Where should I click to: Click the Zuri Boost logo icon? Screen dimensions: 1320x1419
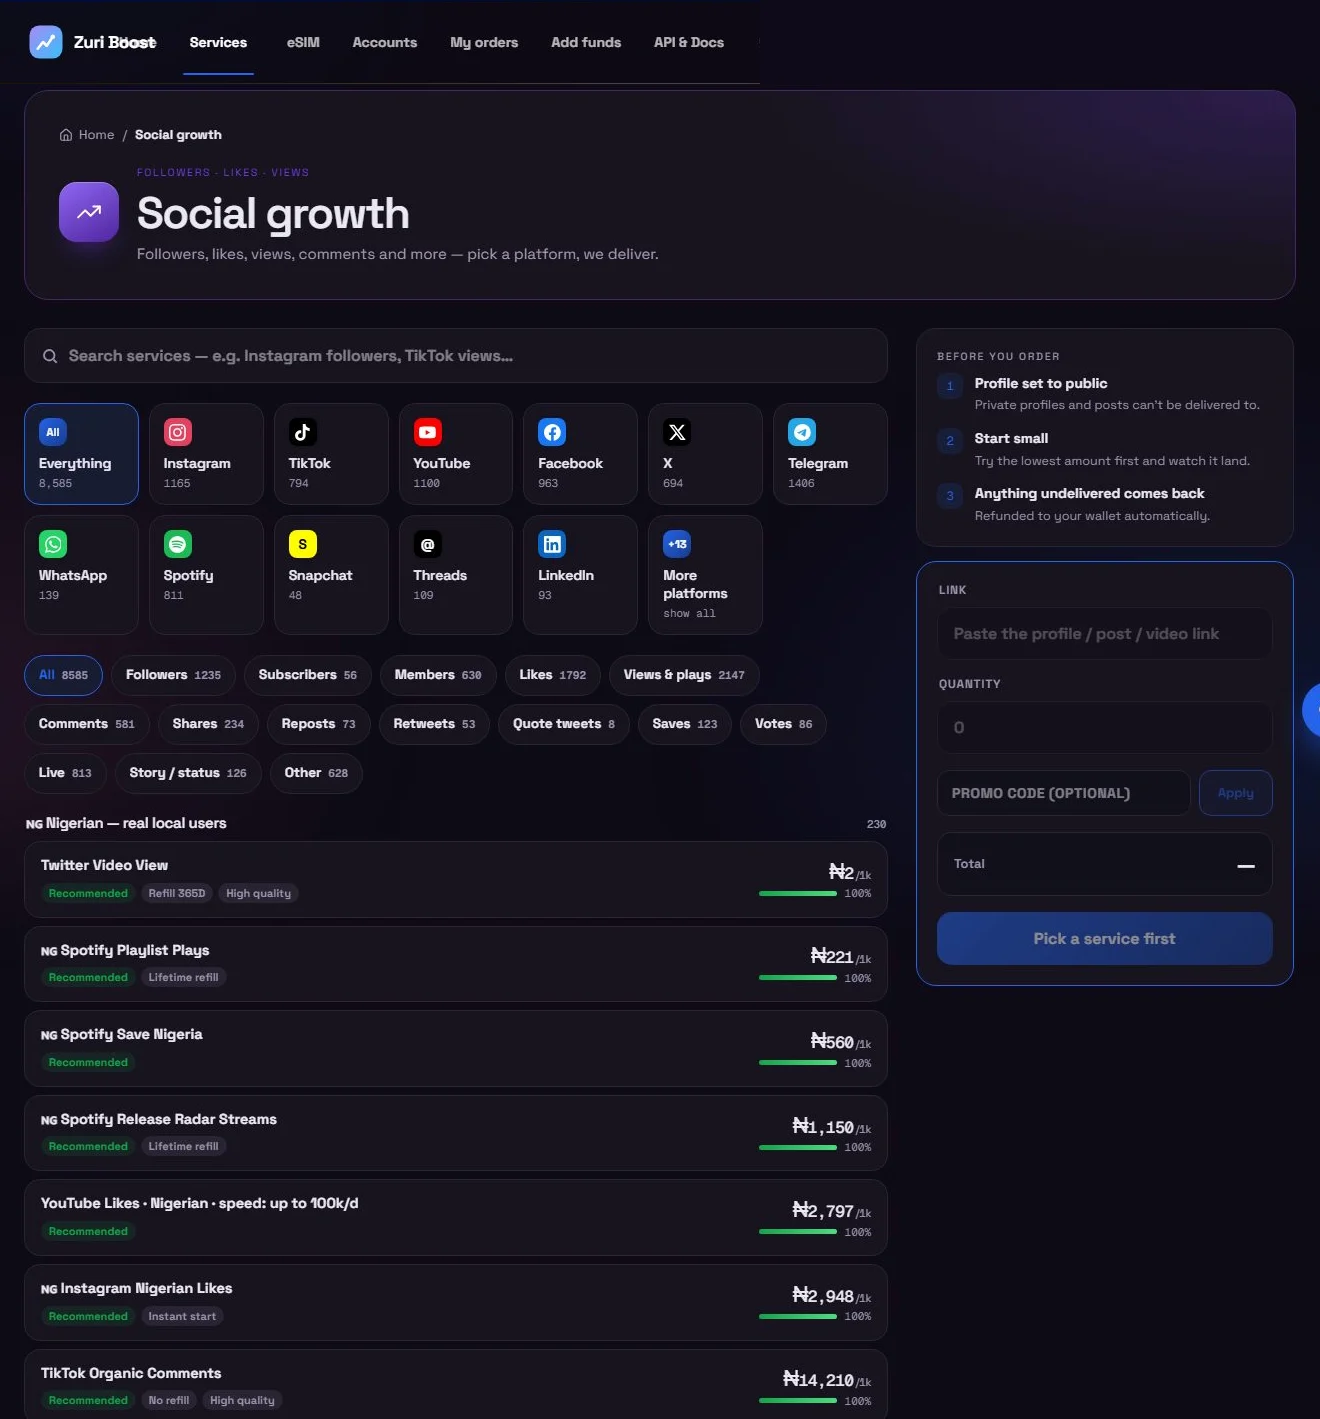point(46,42)
